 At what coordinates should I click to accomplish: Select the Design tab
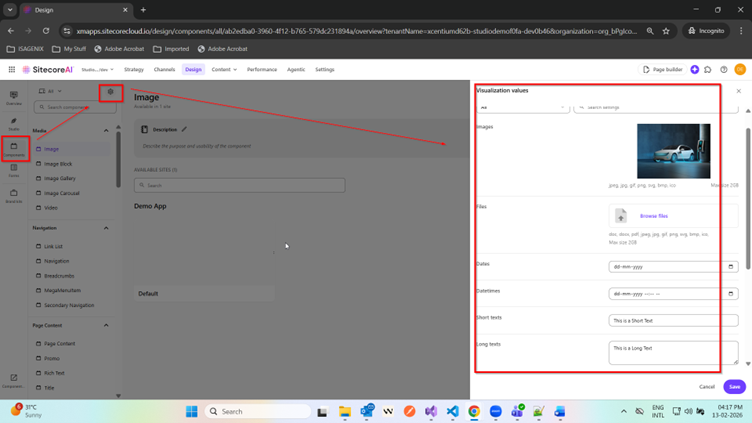coord(193,70)
